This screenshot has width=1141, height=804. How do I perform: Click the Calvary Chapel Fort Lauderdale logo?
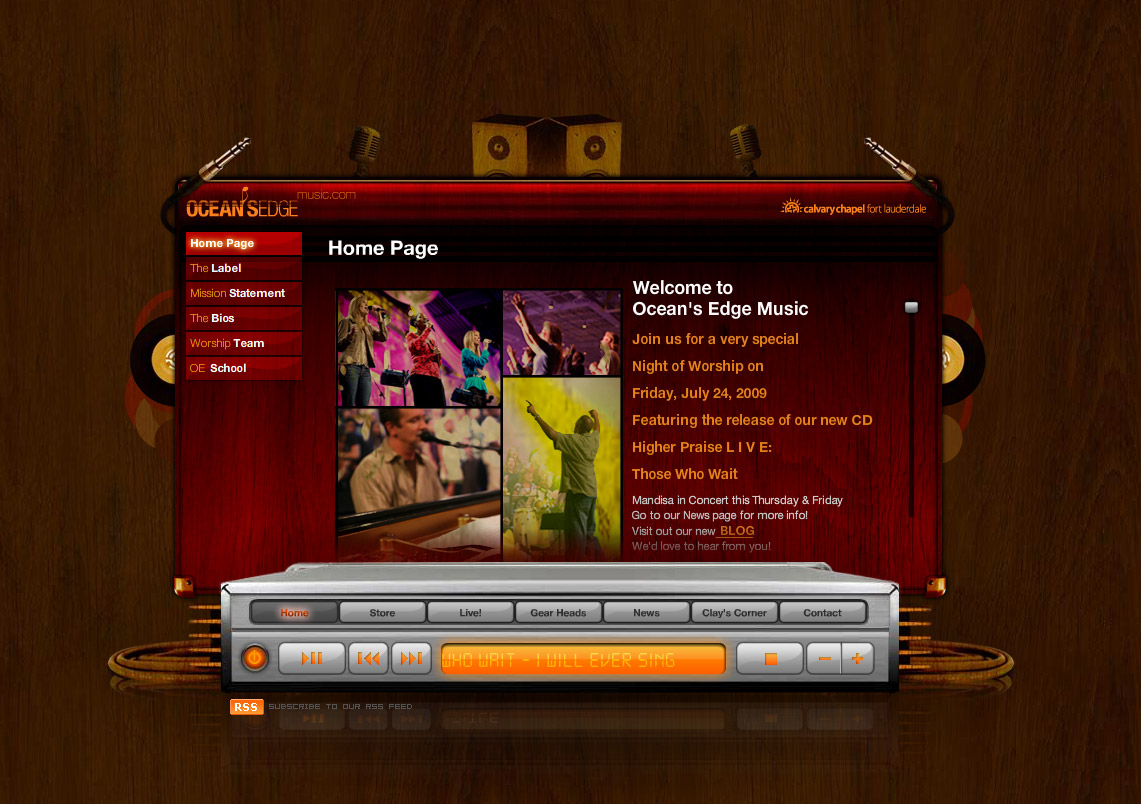[853, 208]
